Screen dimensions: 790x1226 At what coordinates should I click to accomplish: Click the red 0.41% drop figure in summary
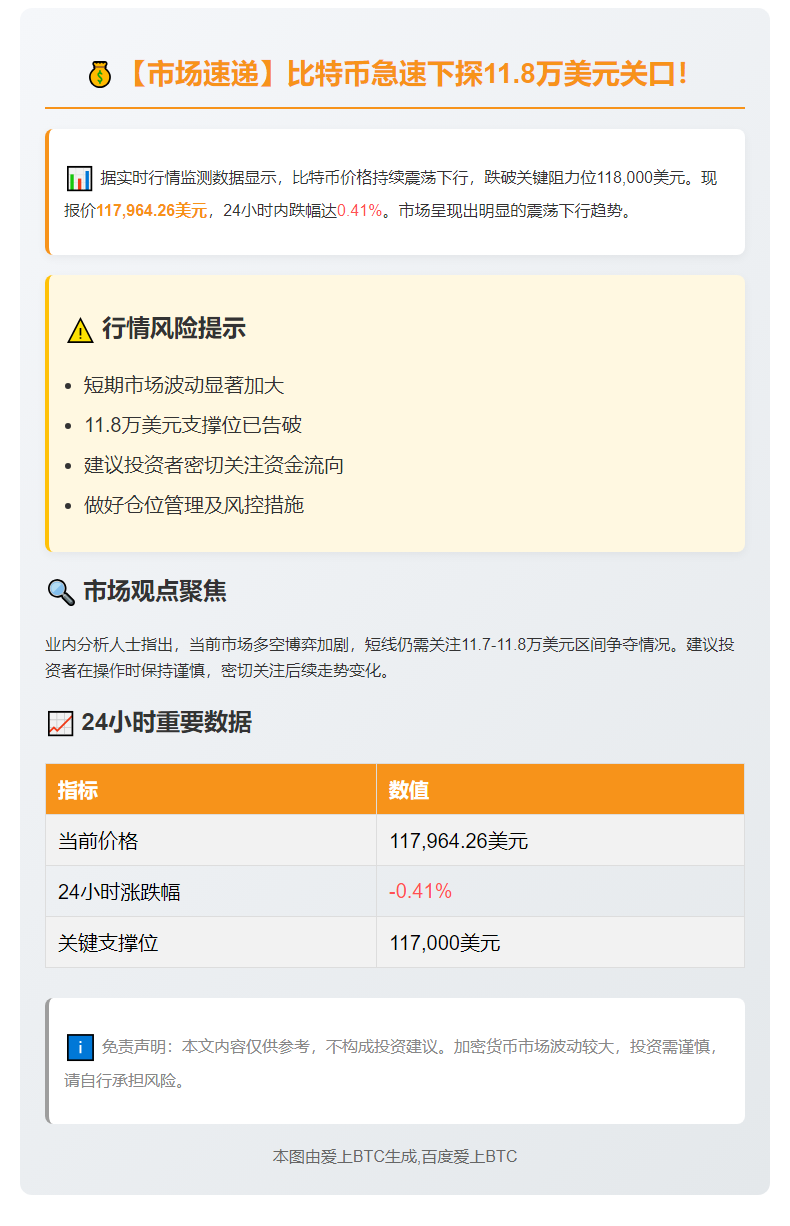click(360, 211)
